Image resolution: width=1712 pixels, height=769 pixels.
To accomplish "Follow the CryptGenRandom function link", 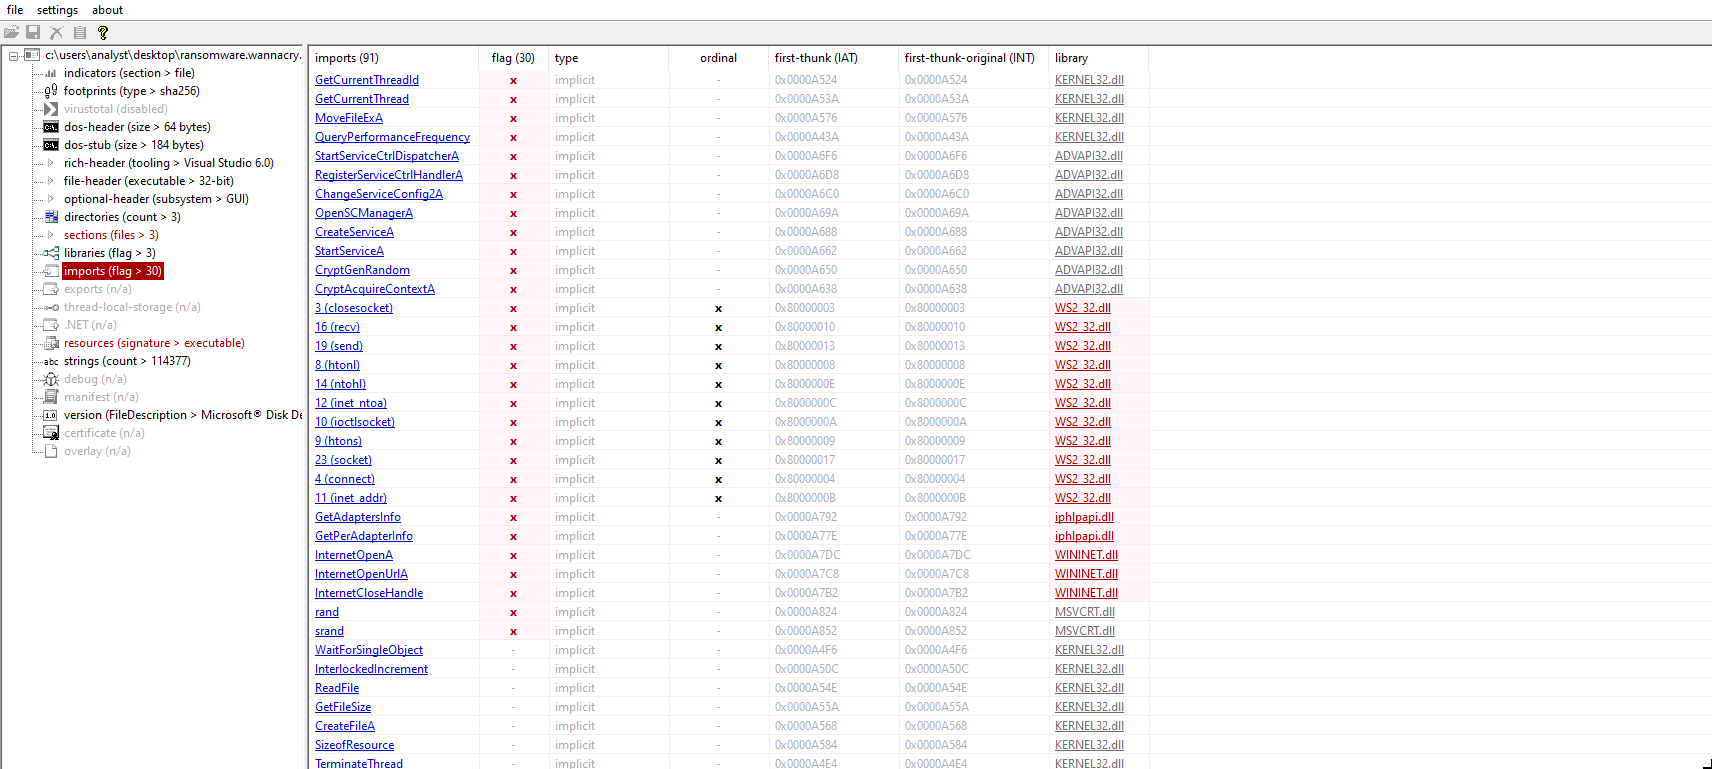I will click(362, 270).
